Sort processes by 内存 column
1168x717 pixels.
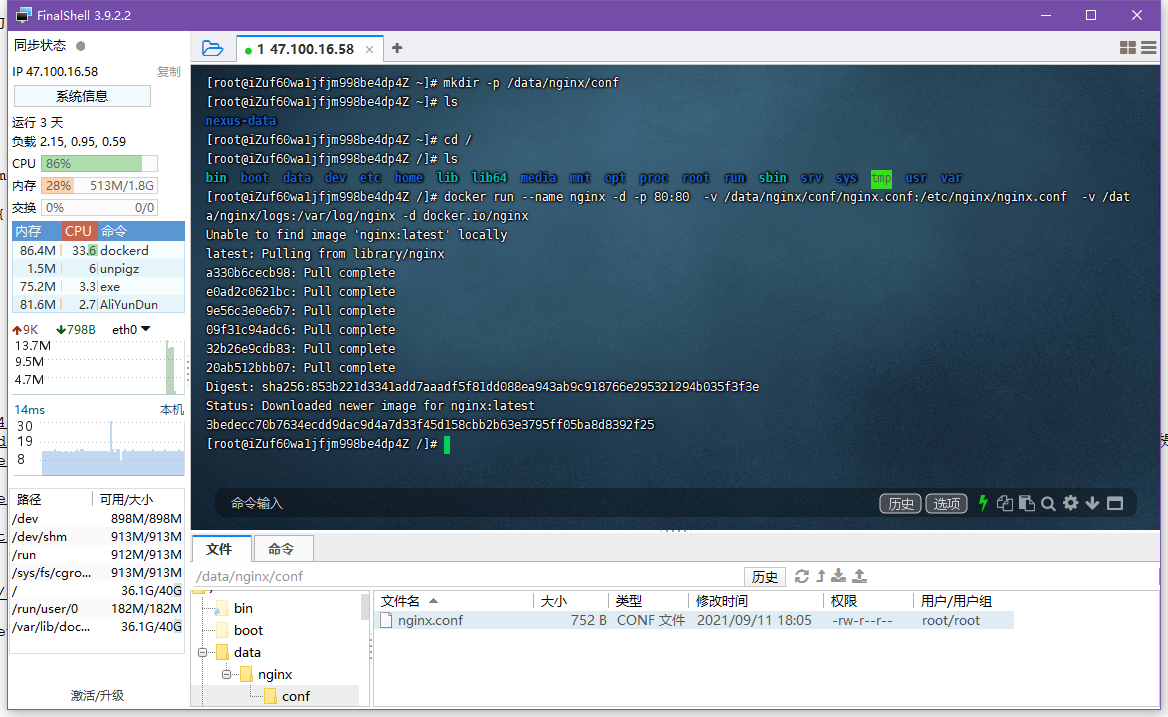(36, 231)
